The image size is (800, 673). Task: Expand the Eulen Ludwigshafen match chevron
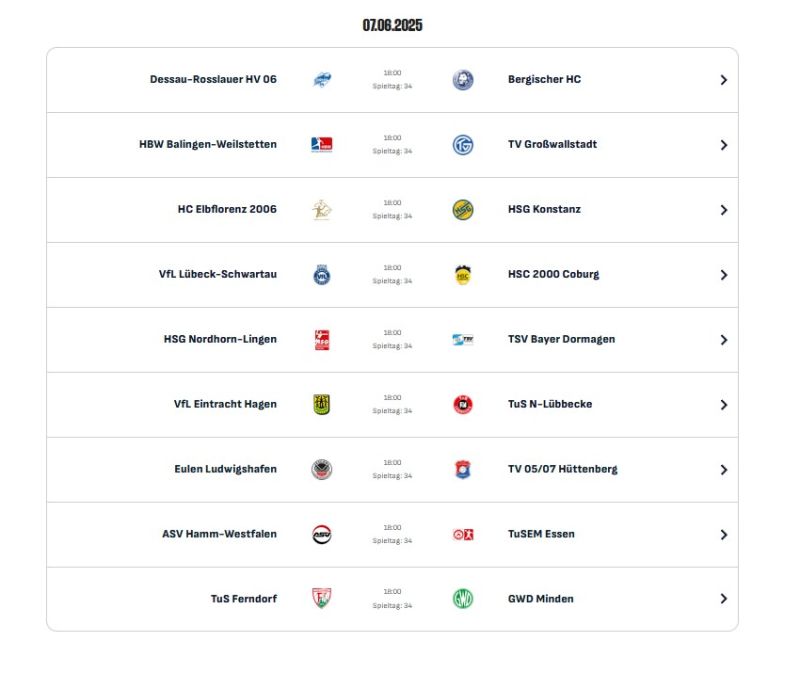[723, 469]
